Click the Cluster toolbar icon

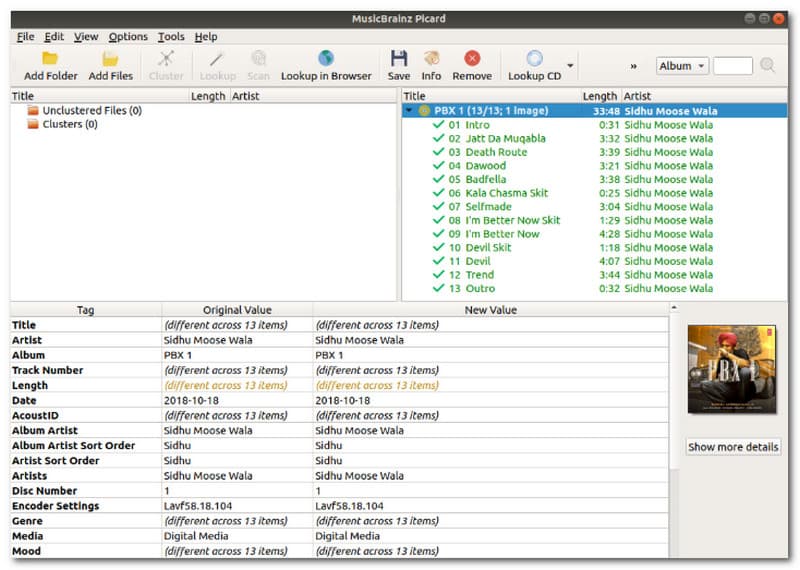point(166,59)
